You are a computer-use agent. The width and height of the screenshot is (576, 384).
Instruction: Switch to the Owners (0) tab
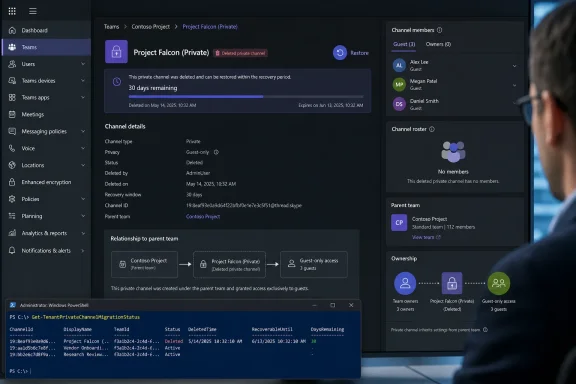tap(438, 44)
